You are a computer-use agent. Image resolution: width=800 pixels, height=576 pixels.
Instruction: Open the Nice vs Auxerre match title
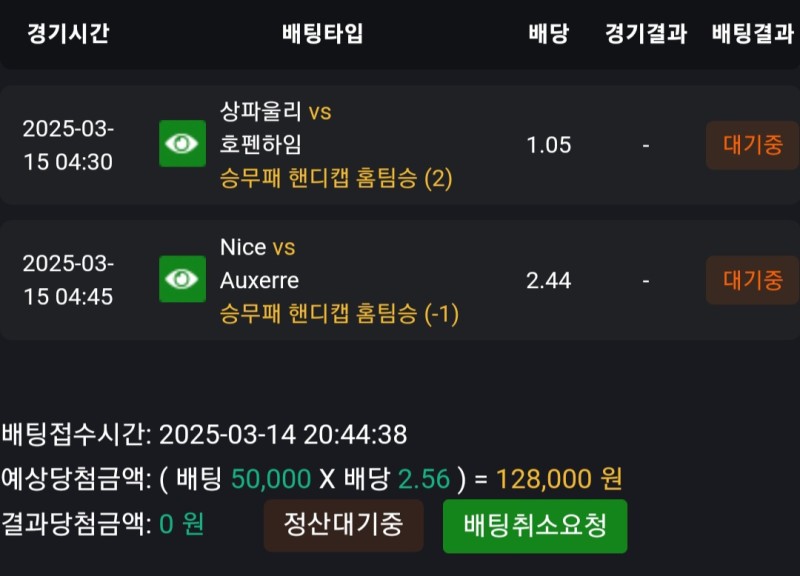258,263
